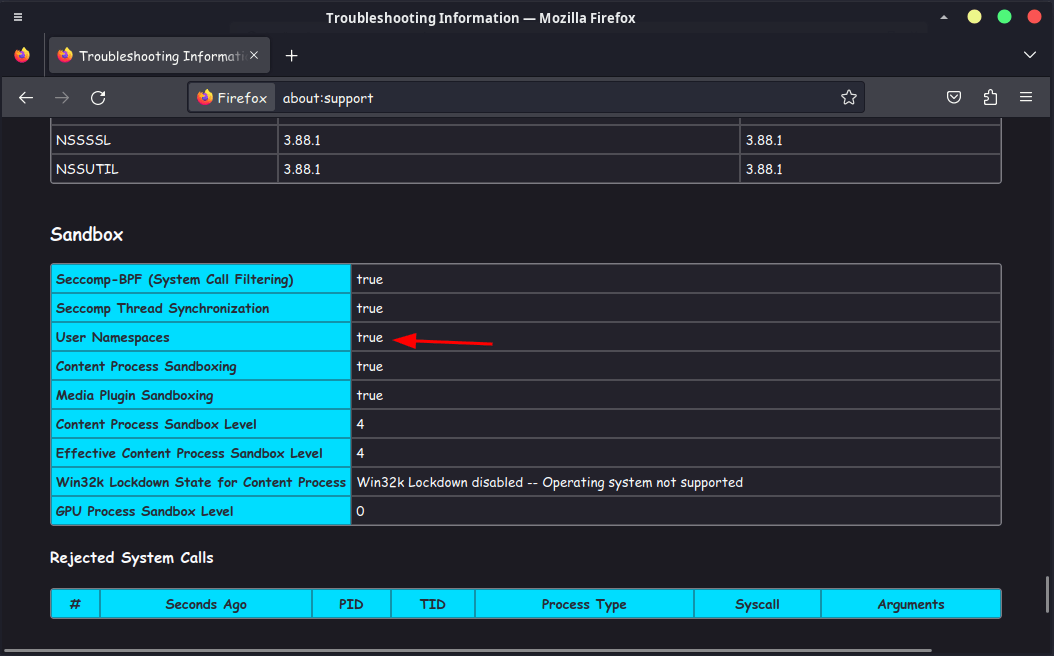The height and width of the screenshot is (656, 1054).
Task: Click the collapse arrow in the titlebar
Action: (944, 16)
